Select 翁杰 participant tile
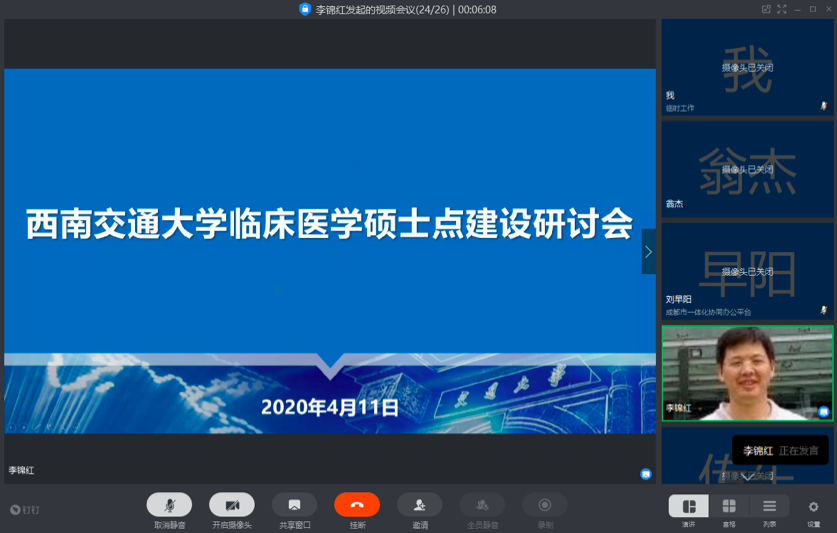837x533 pixels. point(747,169)
